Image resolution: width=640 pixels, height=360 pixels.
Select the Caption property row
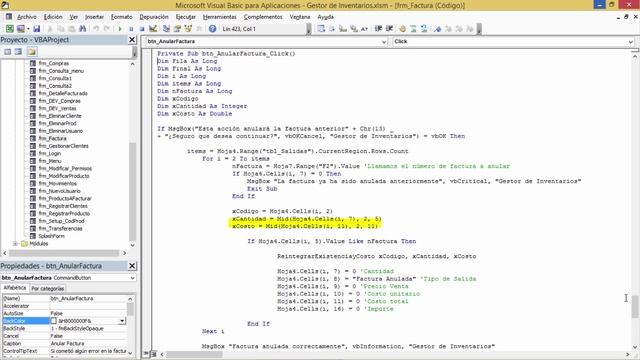64,343
